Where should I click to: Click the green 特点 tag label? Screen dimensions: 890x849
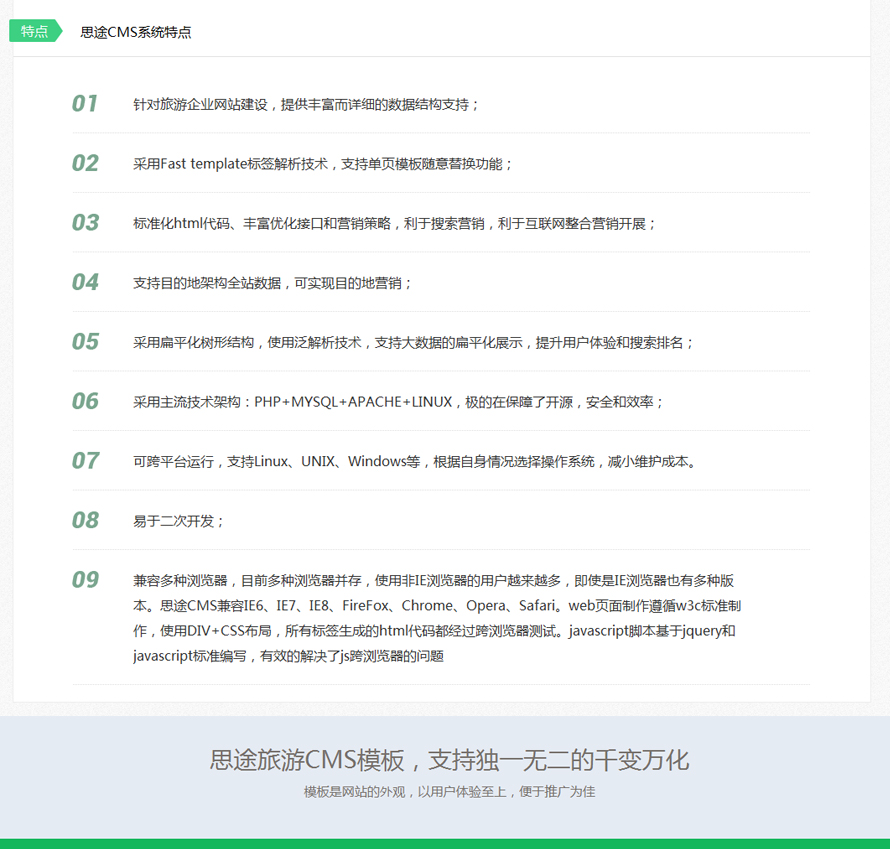click(35, 31)
